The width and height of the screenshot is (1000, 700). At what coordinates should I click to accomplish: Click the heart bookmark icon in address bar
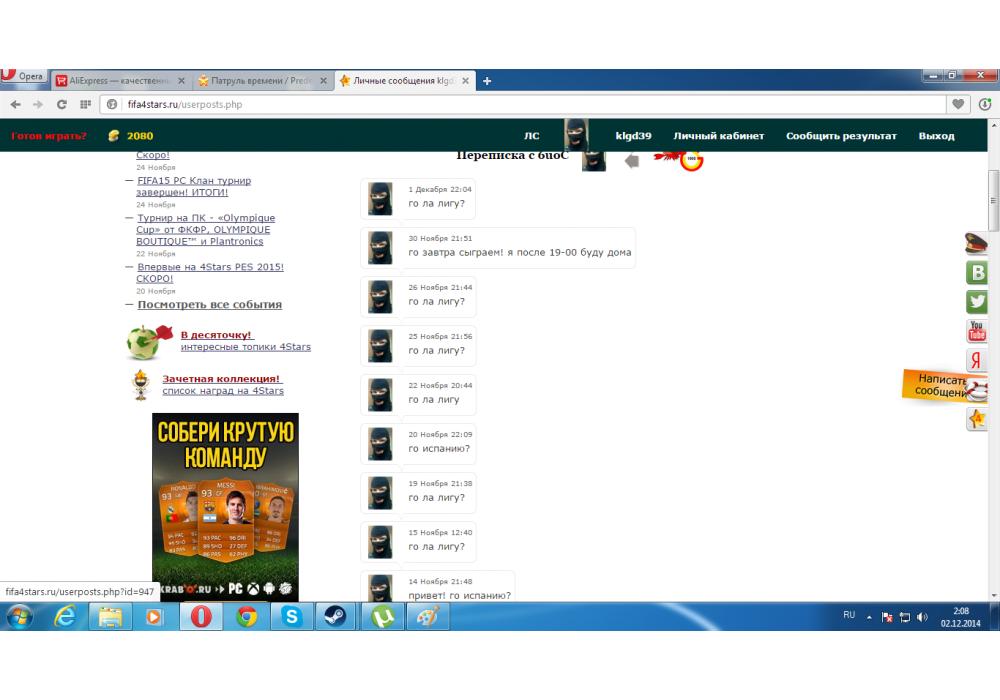(x=959, y=104)
